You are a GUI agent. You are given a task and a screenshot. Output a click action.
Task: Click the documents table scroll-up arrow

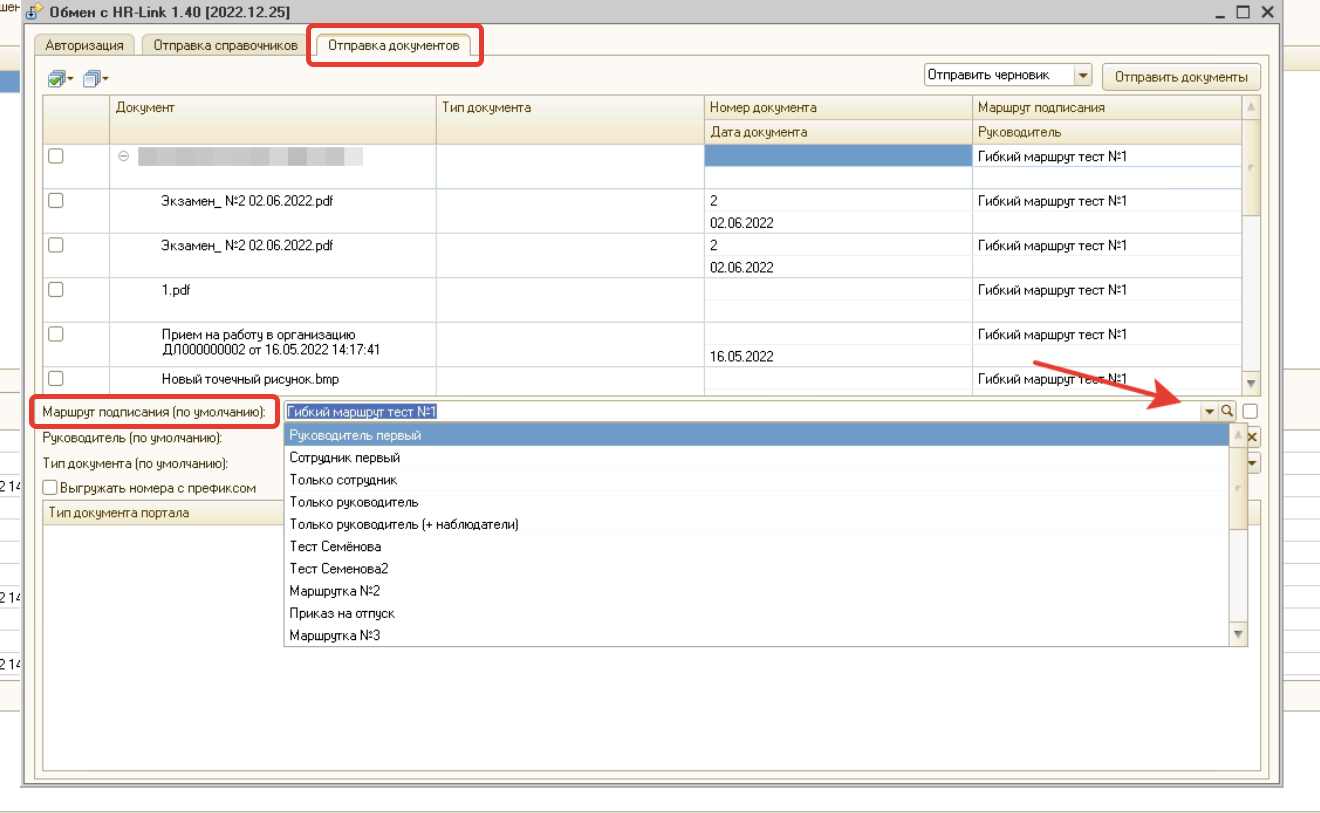click(1250, 105)
